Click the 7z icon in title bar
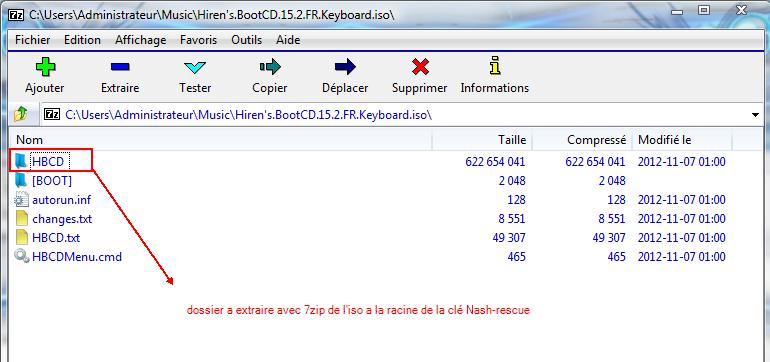The height and width of the screenshot is (362, 770). pos(16,14)
